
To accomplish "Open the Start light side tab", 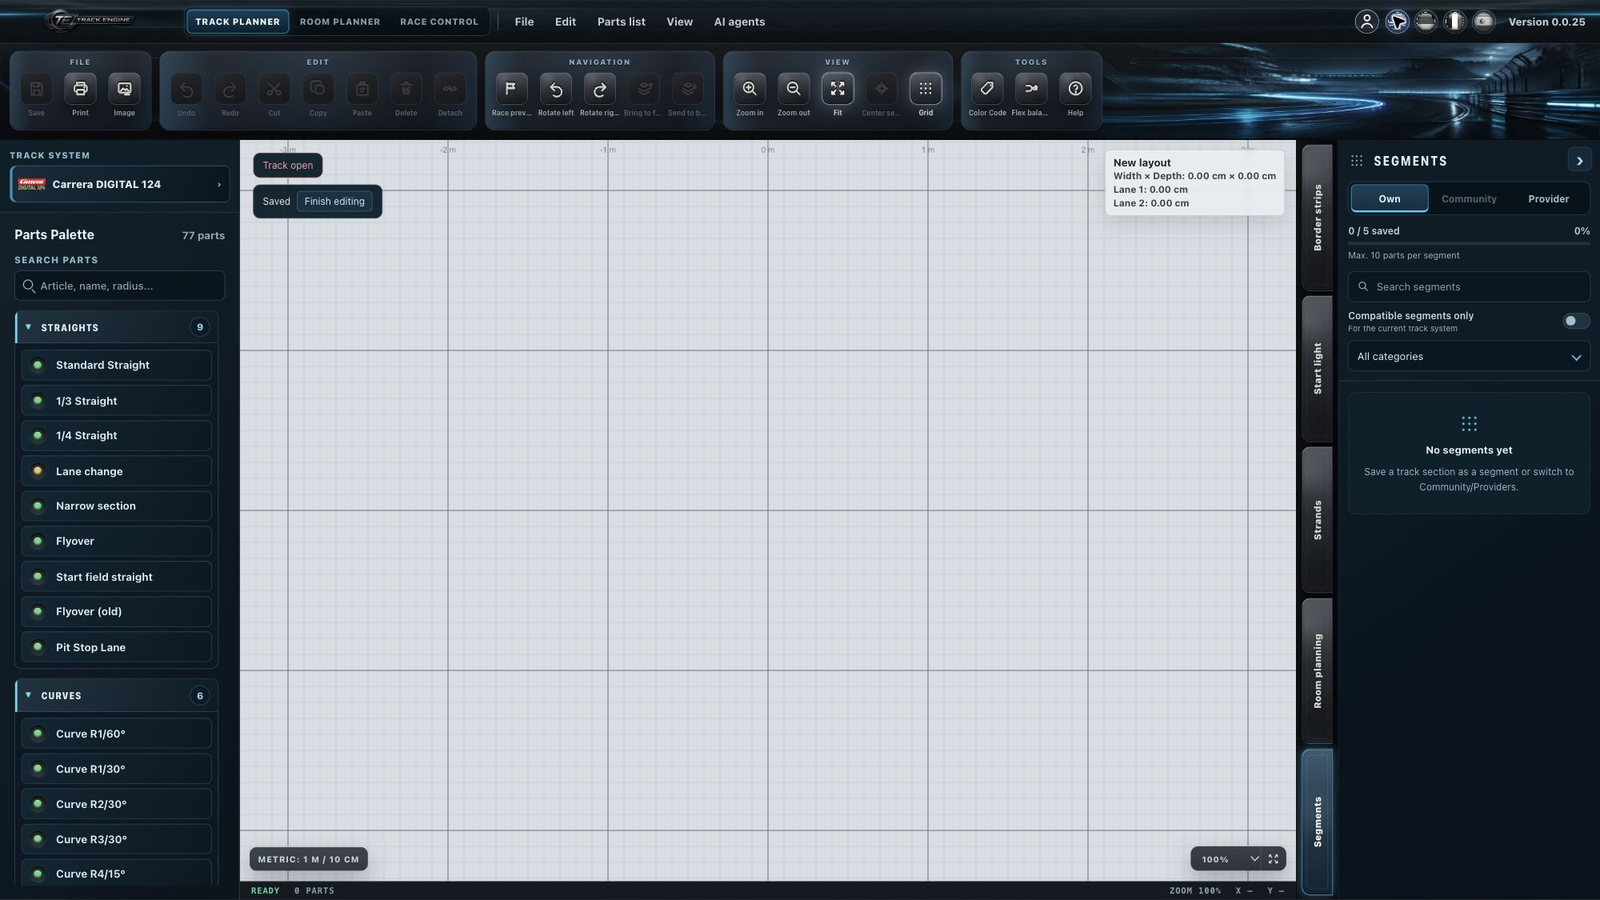I will pyautogui.click(x=1317, y=368).
